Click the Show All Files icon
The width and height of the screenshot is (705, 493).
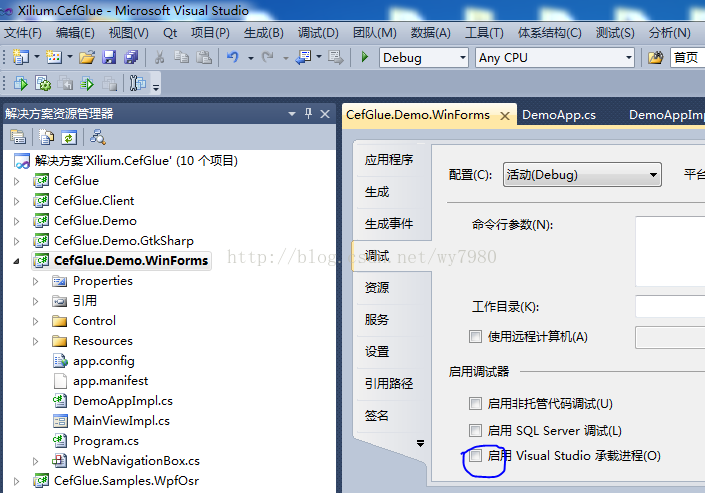pos(46,137)
